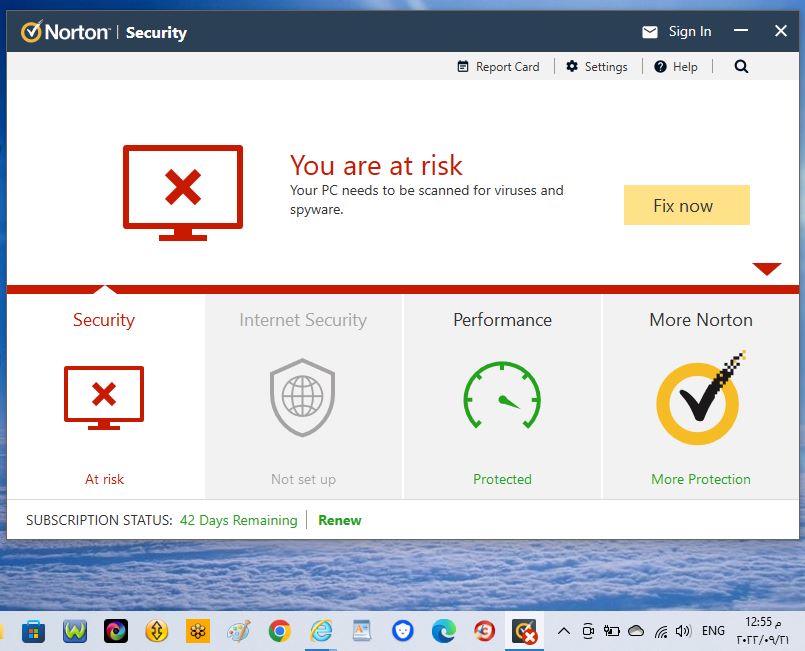Open the paint palette app in taskbar
This screenshot has height=651, width=805.
(x=239, y=631)
